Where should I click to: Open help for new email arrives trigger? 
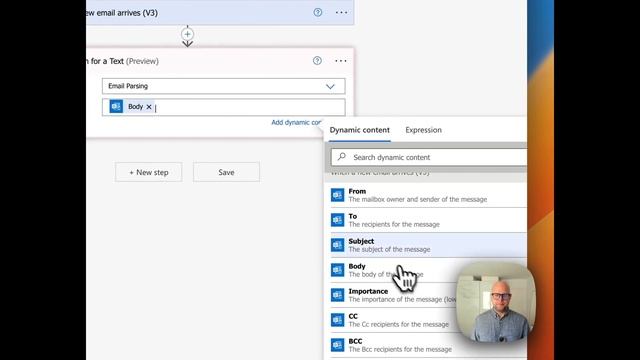click(x=318, y=12)
